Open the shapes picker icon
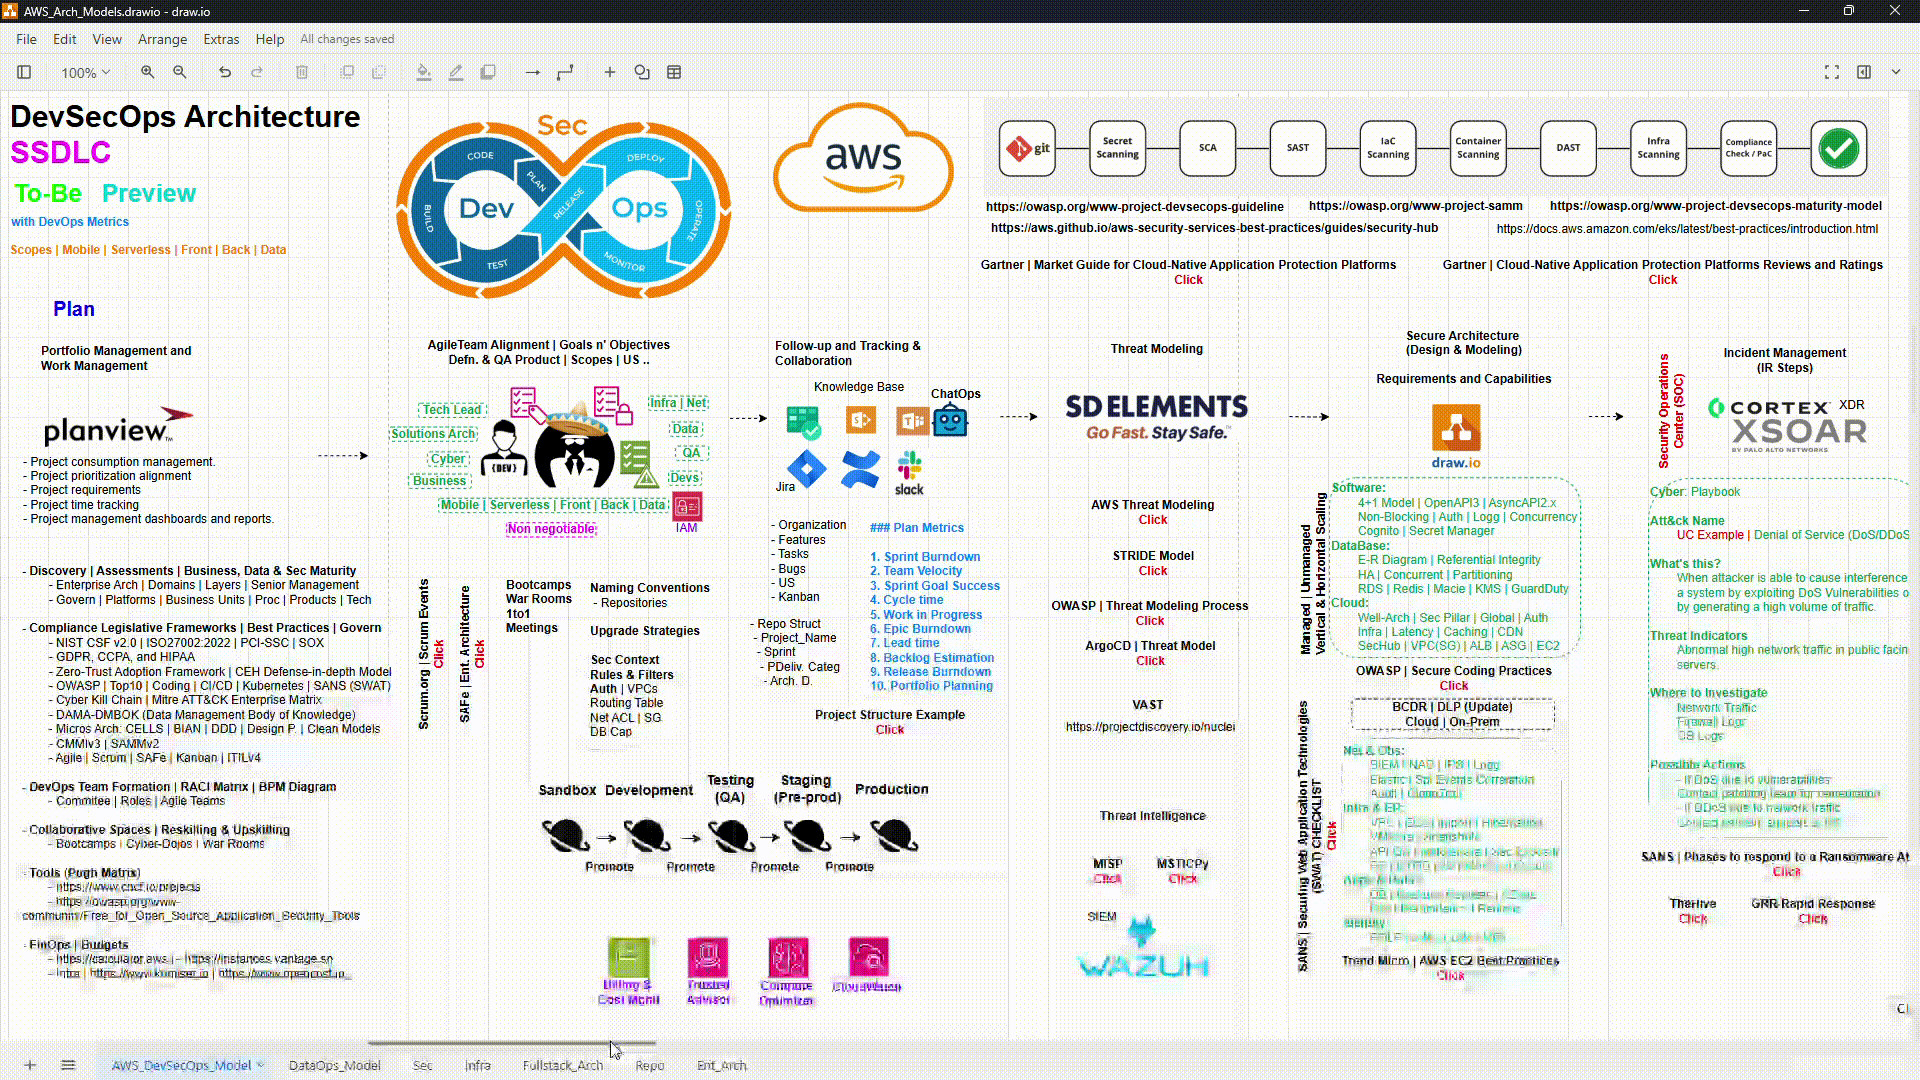This screenshot has width=1920, height=1080. click(642, 72)
